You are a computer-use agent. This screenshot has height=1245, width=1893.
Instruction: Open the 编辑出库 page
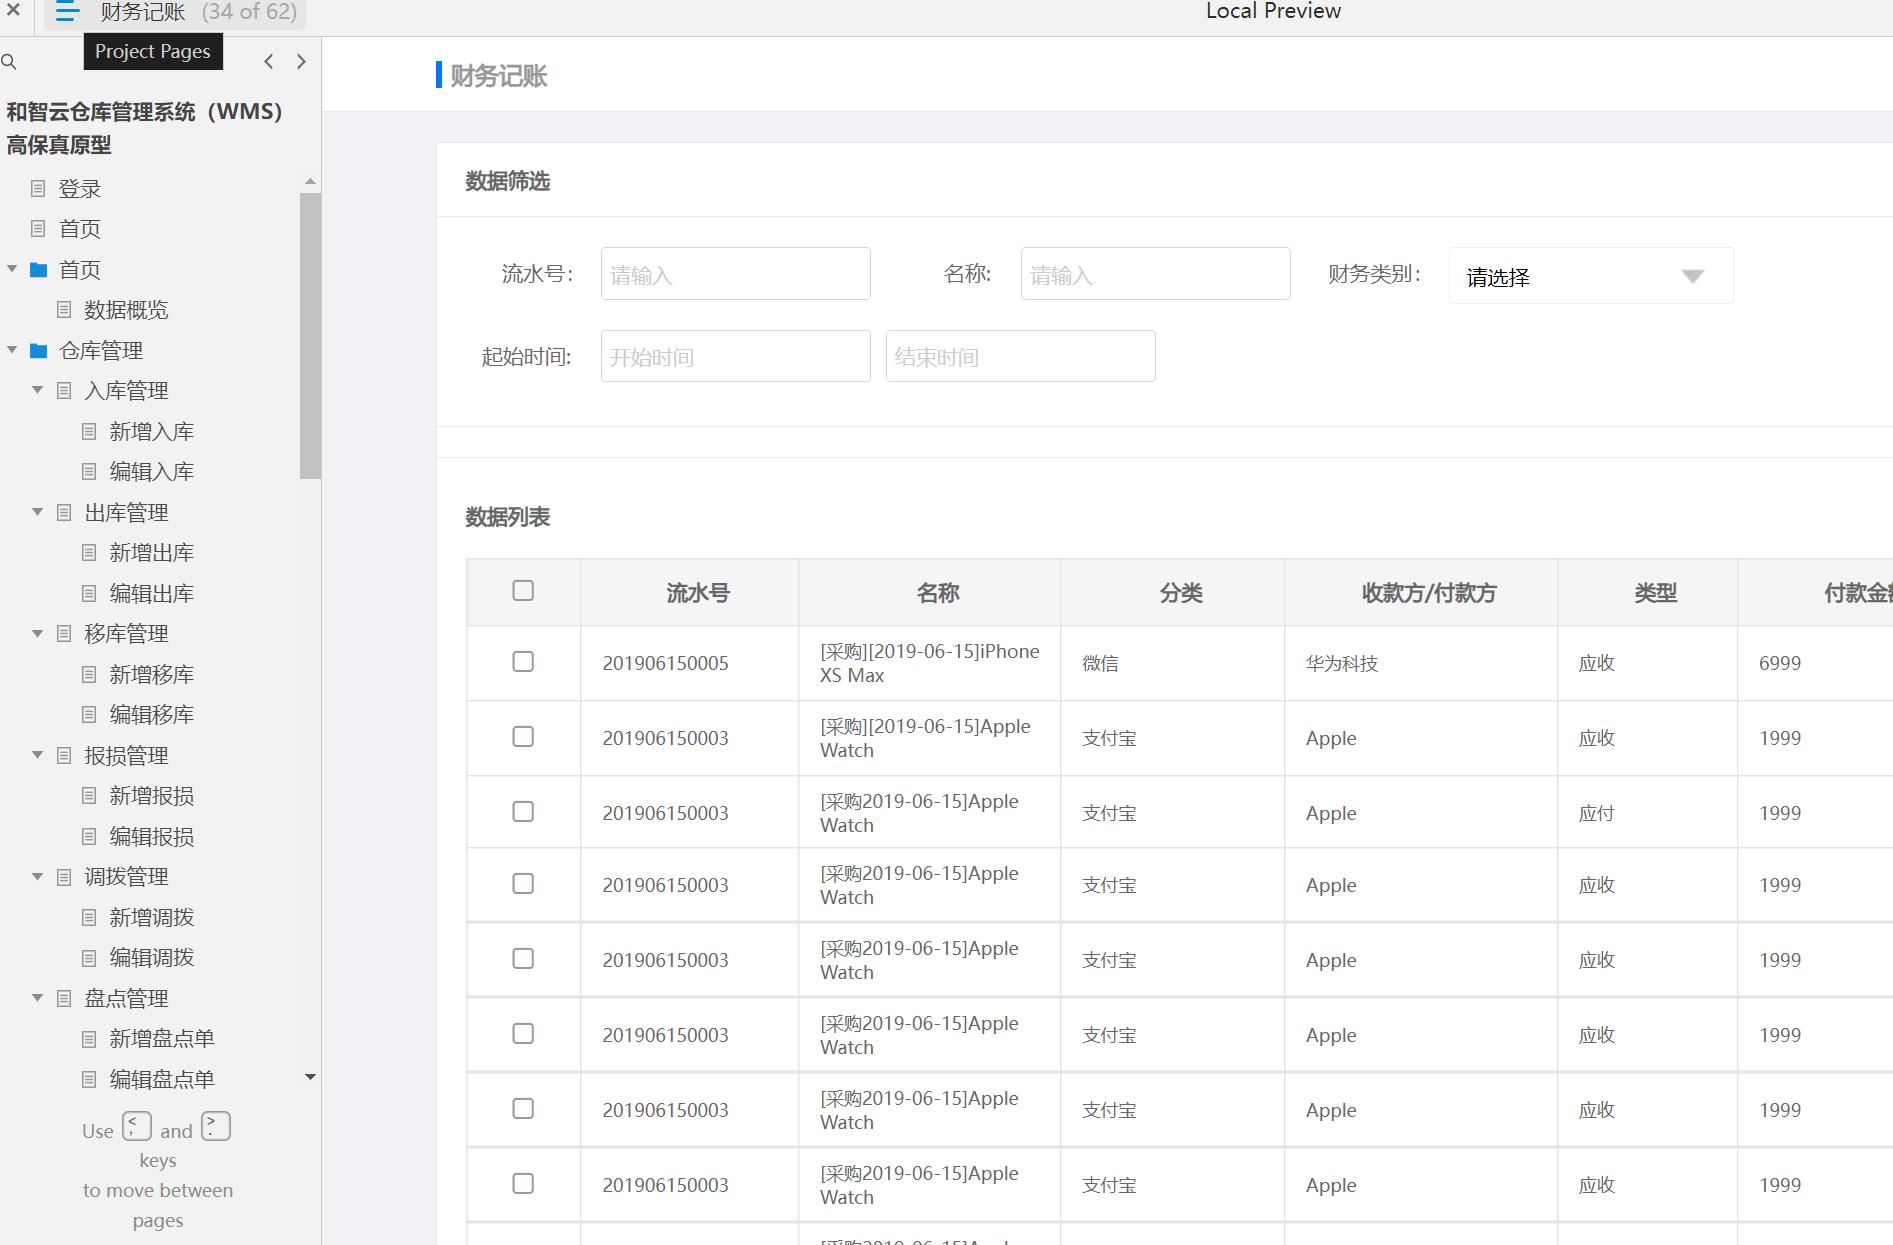point(151,594)
